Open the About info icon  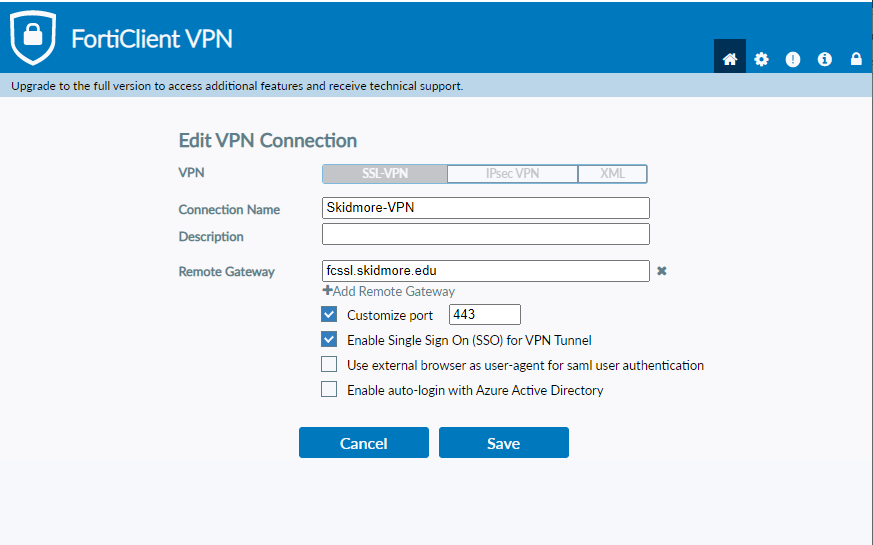click(x=825, y=59)
